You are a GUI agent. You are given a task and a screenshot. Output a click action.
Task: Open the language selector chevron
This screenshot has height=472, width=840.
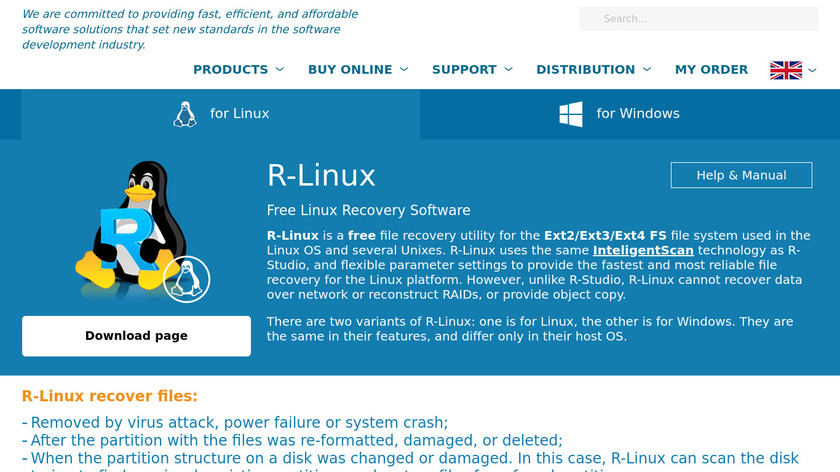pos(812,70)
